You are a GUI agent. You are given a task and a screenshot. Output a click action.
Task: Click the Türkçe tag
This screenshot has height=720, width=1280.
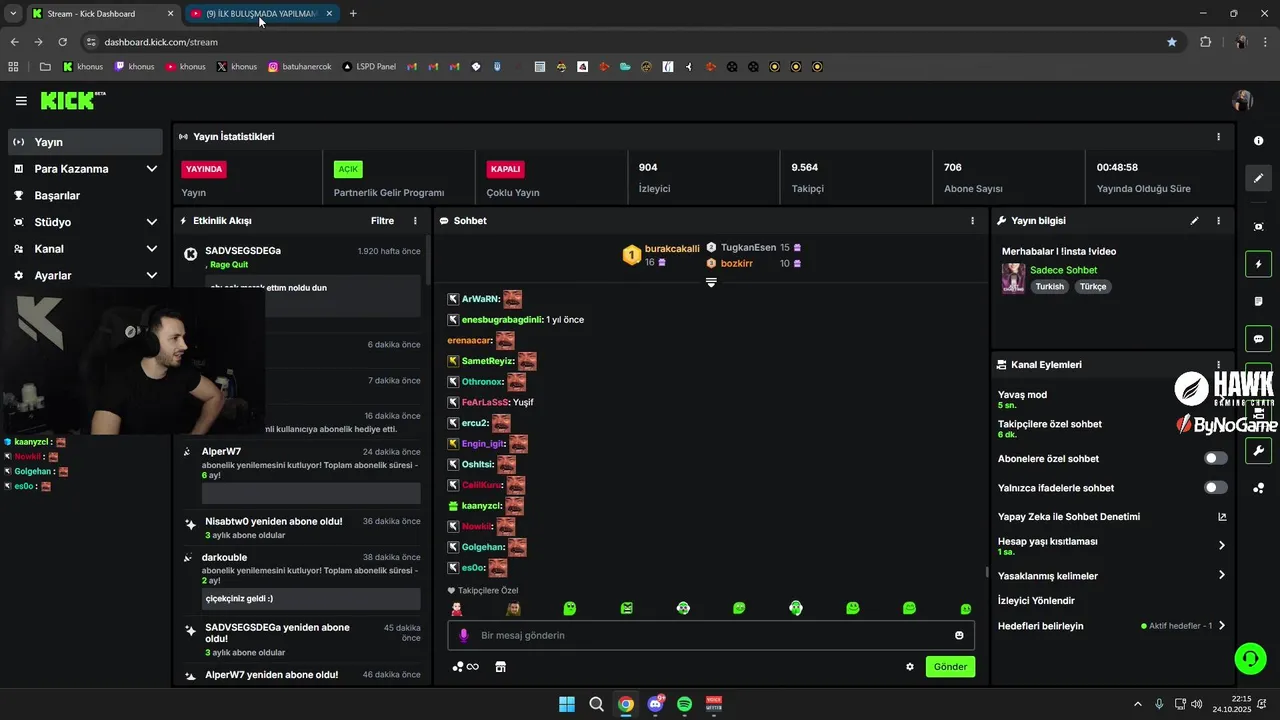point(1093,287)
